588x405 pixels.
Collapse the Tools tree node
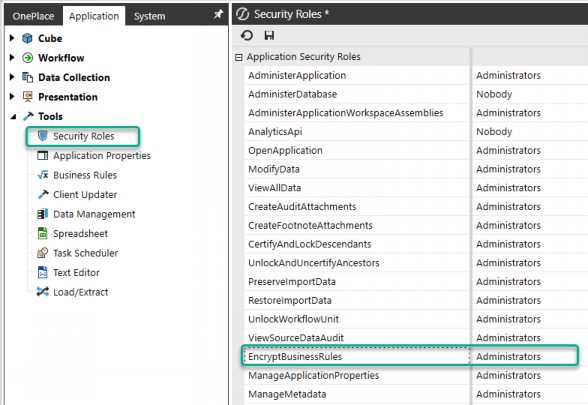point(13,117)
